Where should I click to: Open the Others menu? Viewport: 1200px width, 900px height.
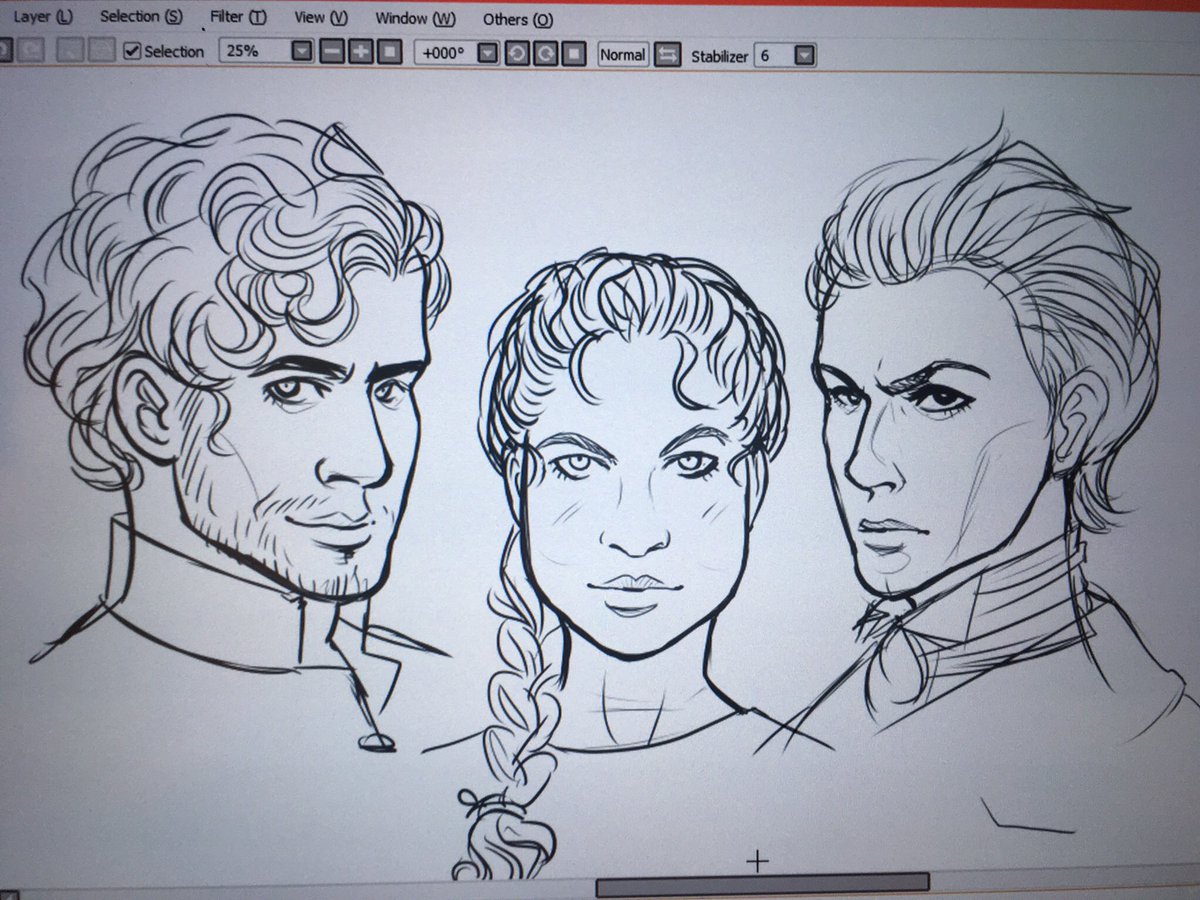(x=517, y=20)
